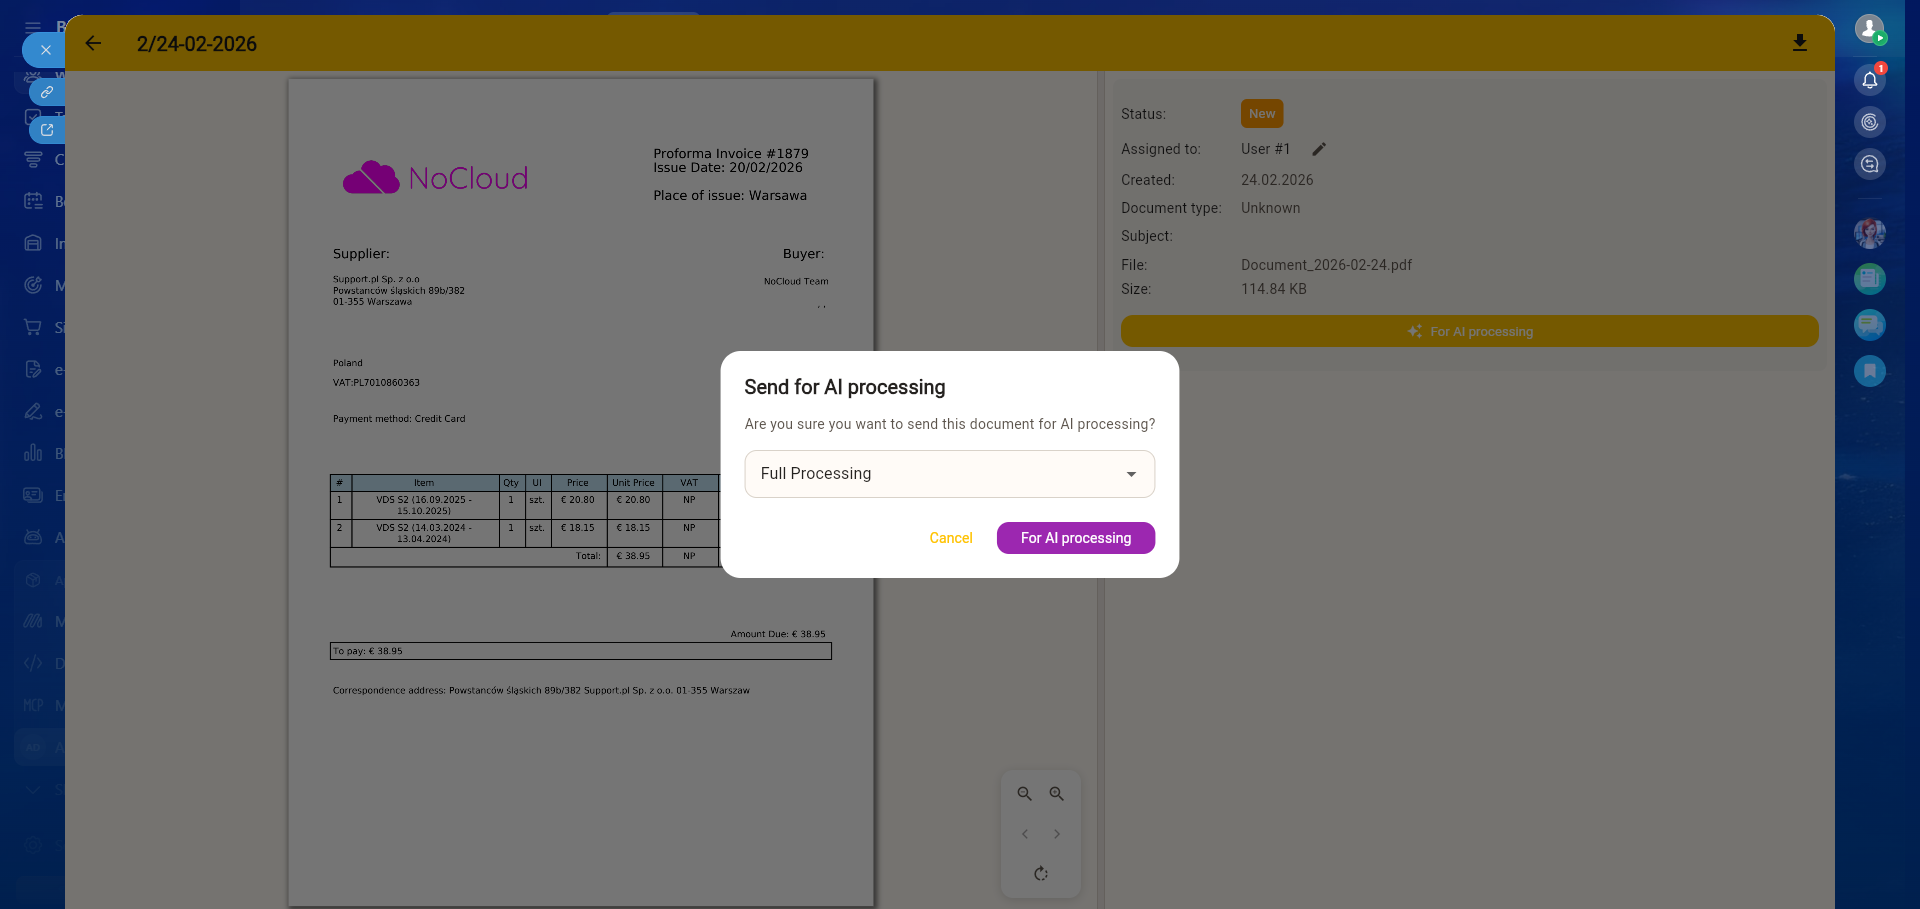The image size is (1920, 909).
Task: Edit the assigned user with pencil icon
Action: click(1319, 149)
